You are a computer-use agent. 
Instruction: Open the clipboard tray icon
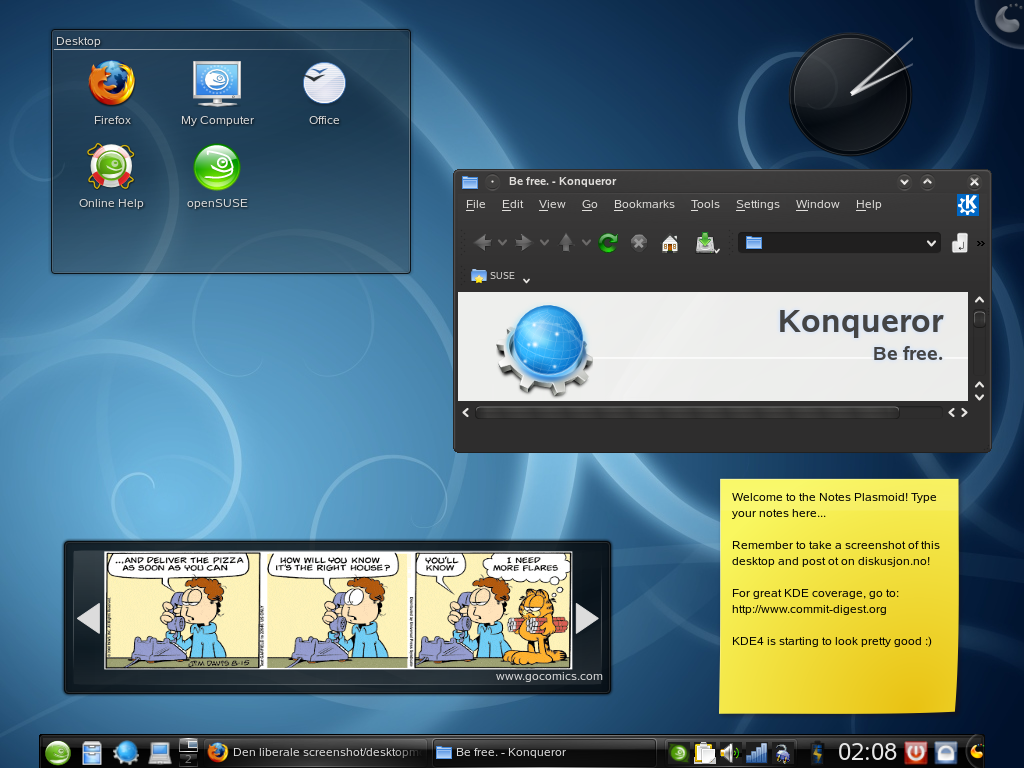pos(704,753)
